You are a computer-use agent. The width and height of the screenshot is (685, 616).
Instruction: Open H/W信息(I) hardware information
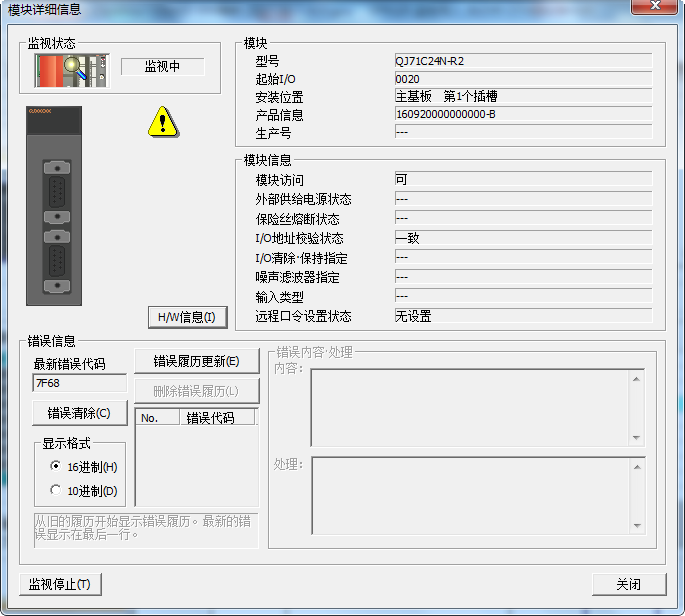click(187, 318)
